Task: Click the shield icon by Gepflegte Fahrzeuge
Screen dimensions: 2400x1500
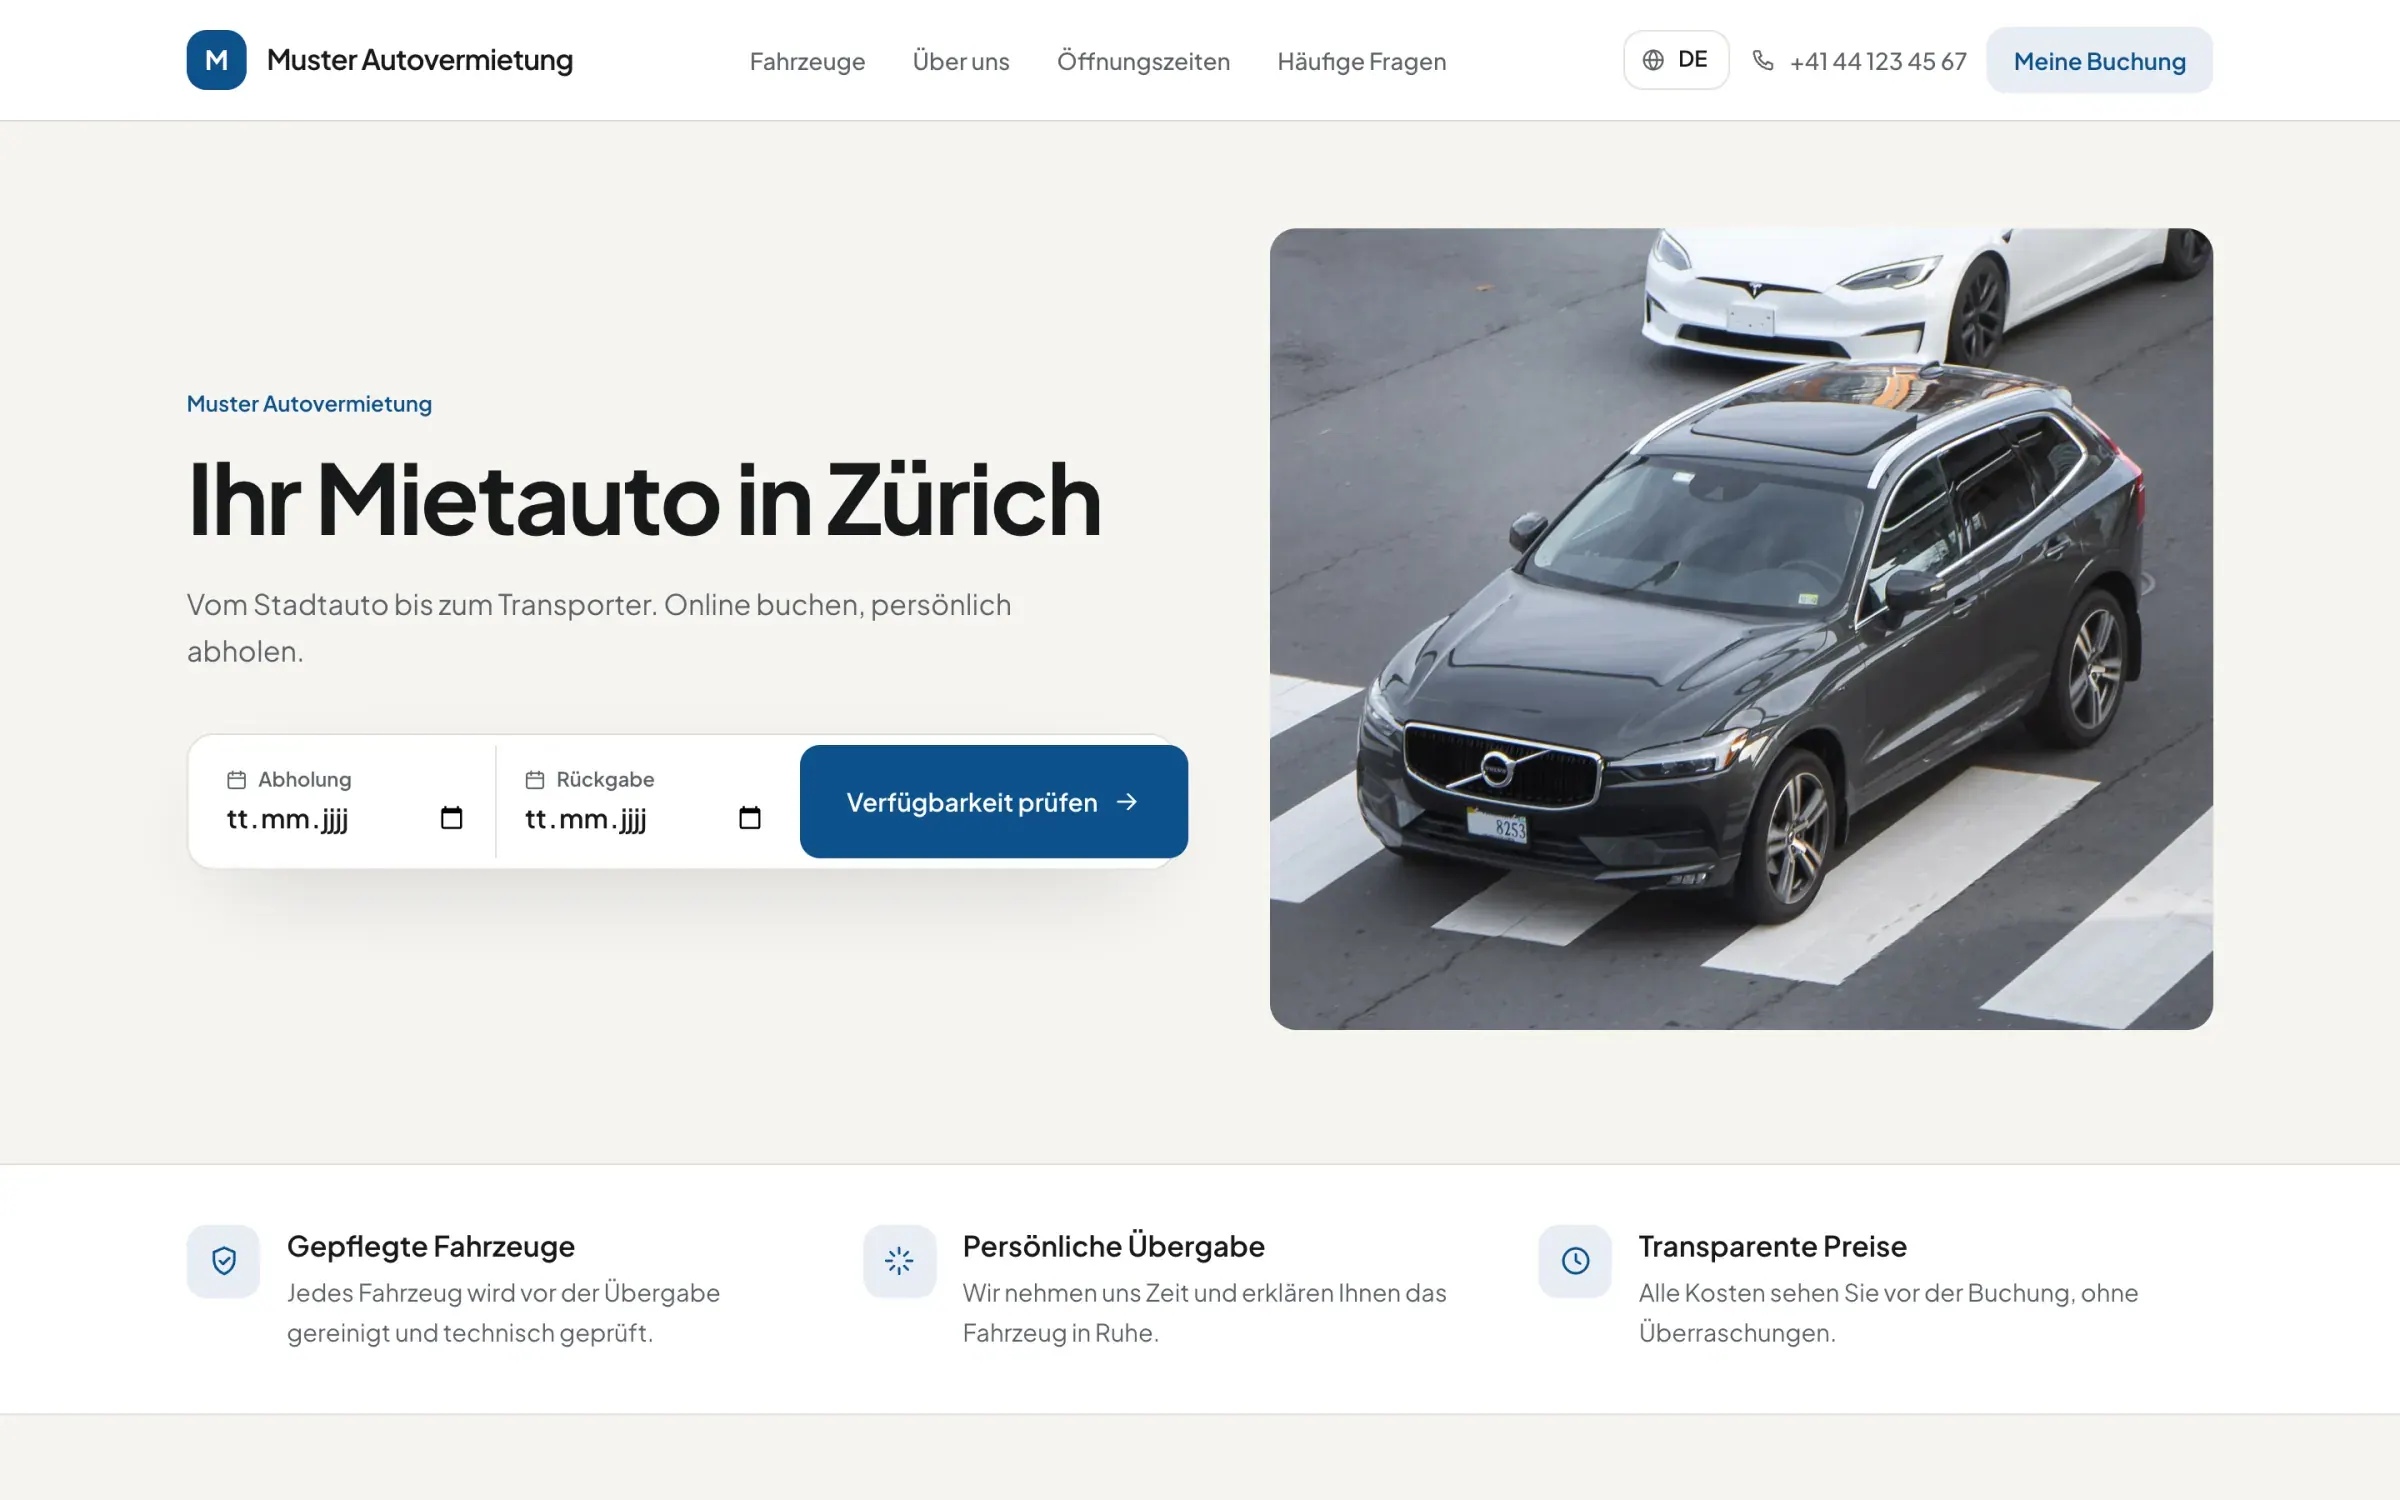Action: pos(224,1261)
